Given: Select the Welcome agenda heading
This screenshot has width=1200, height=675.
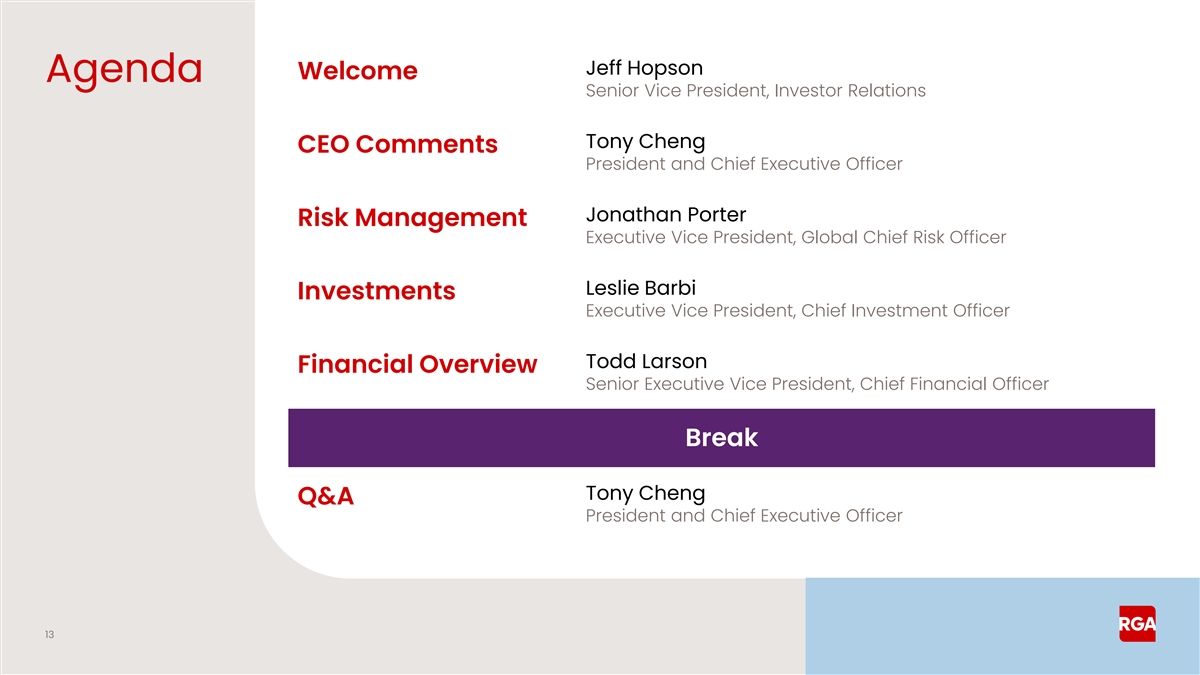Looking at the screenshot, I should coord(357,71).
